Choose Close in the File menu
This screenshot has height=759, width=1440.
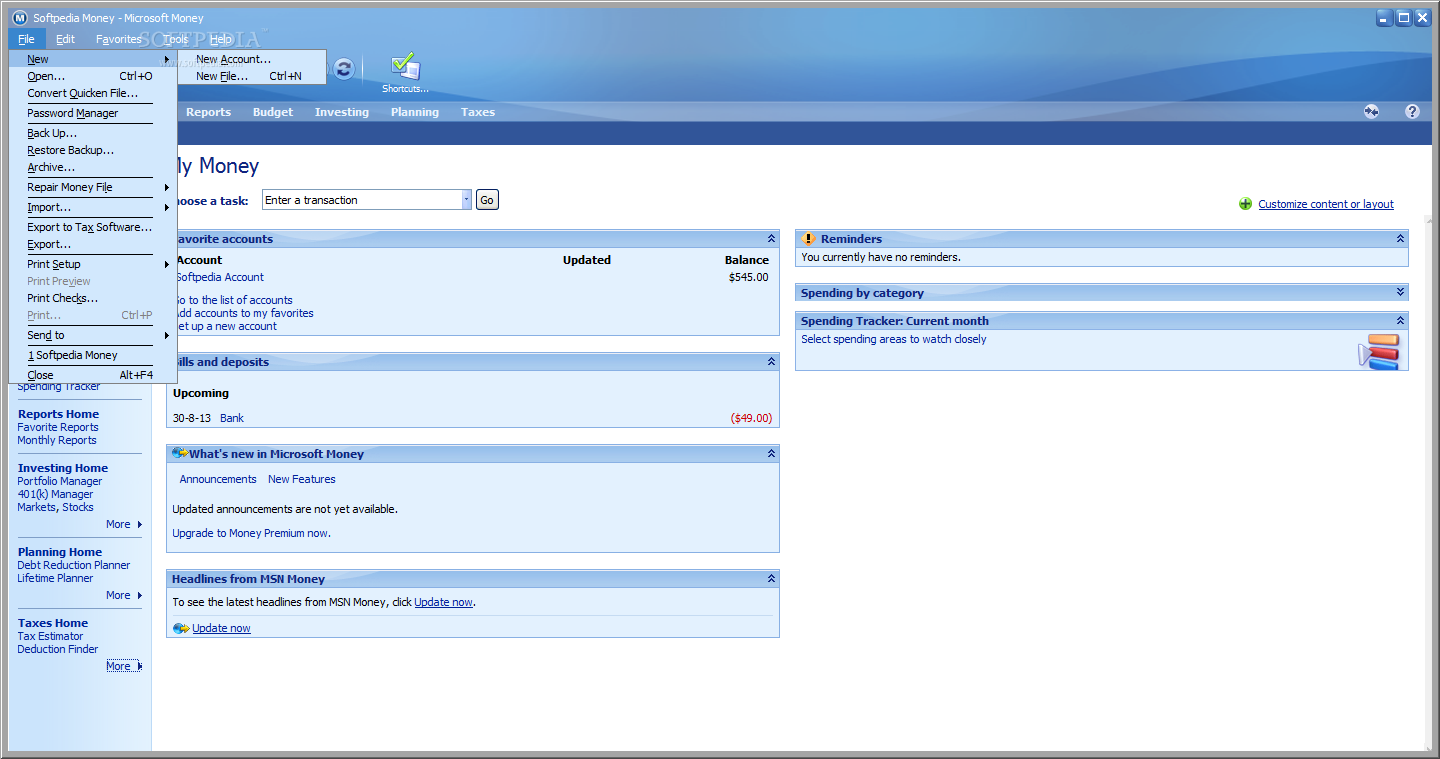pos(92,375)
